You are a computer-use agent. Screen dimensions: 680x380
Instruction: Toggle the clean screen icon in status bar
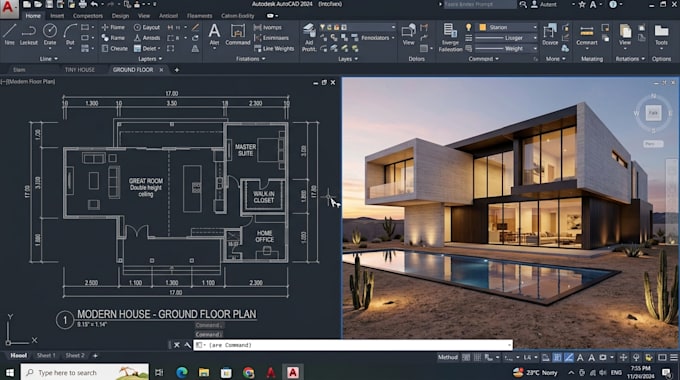[662, 357]
